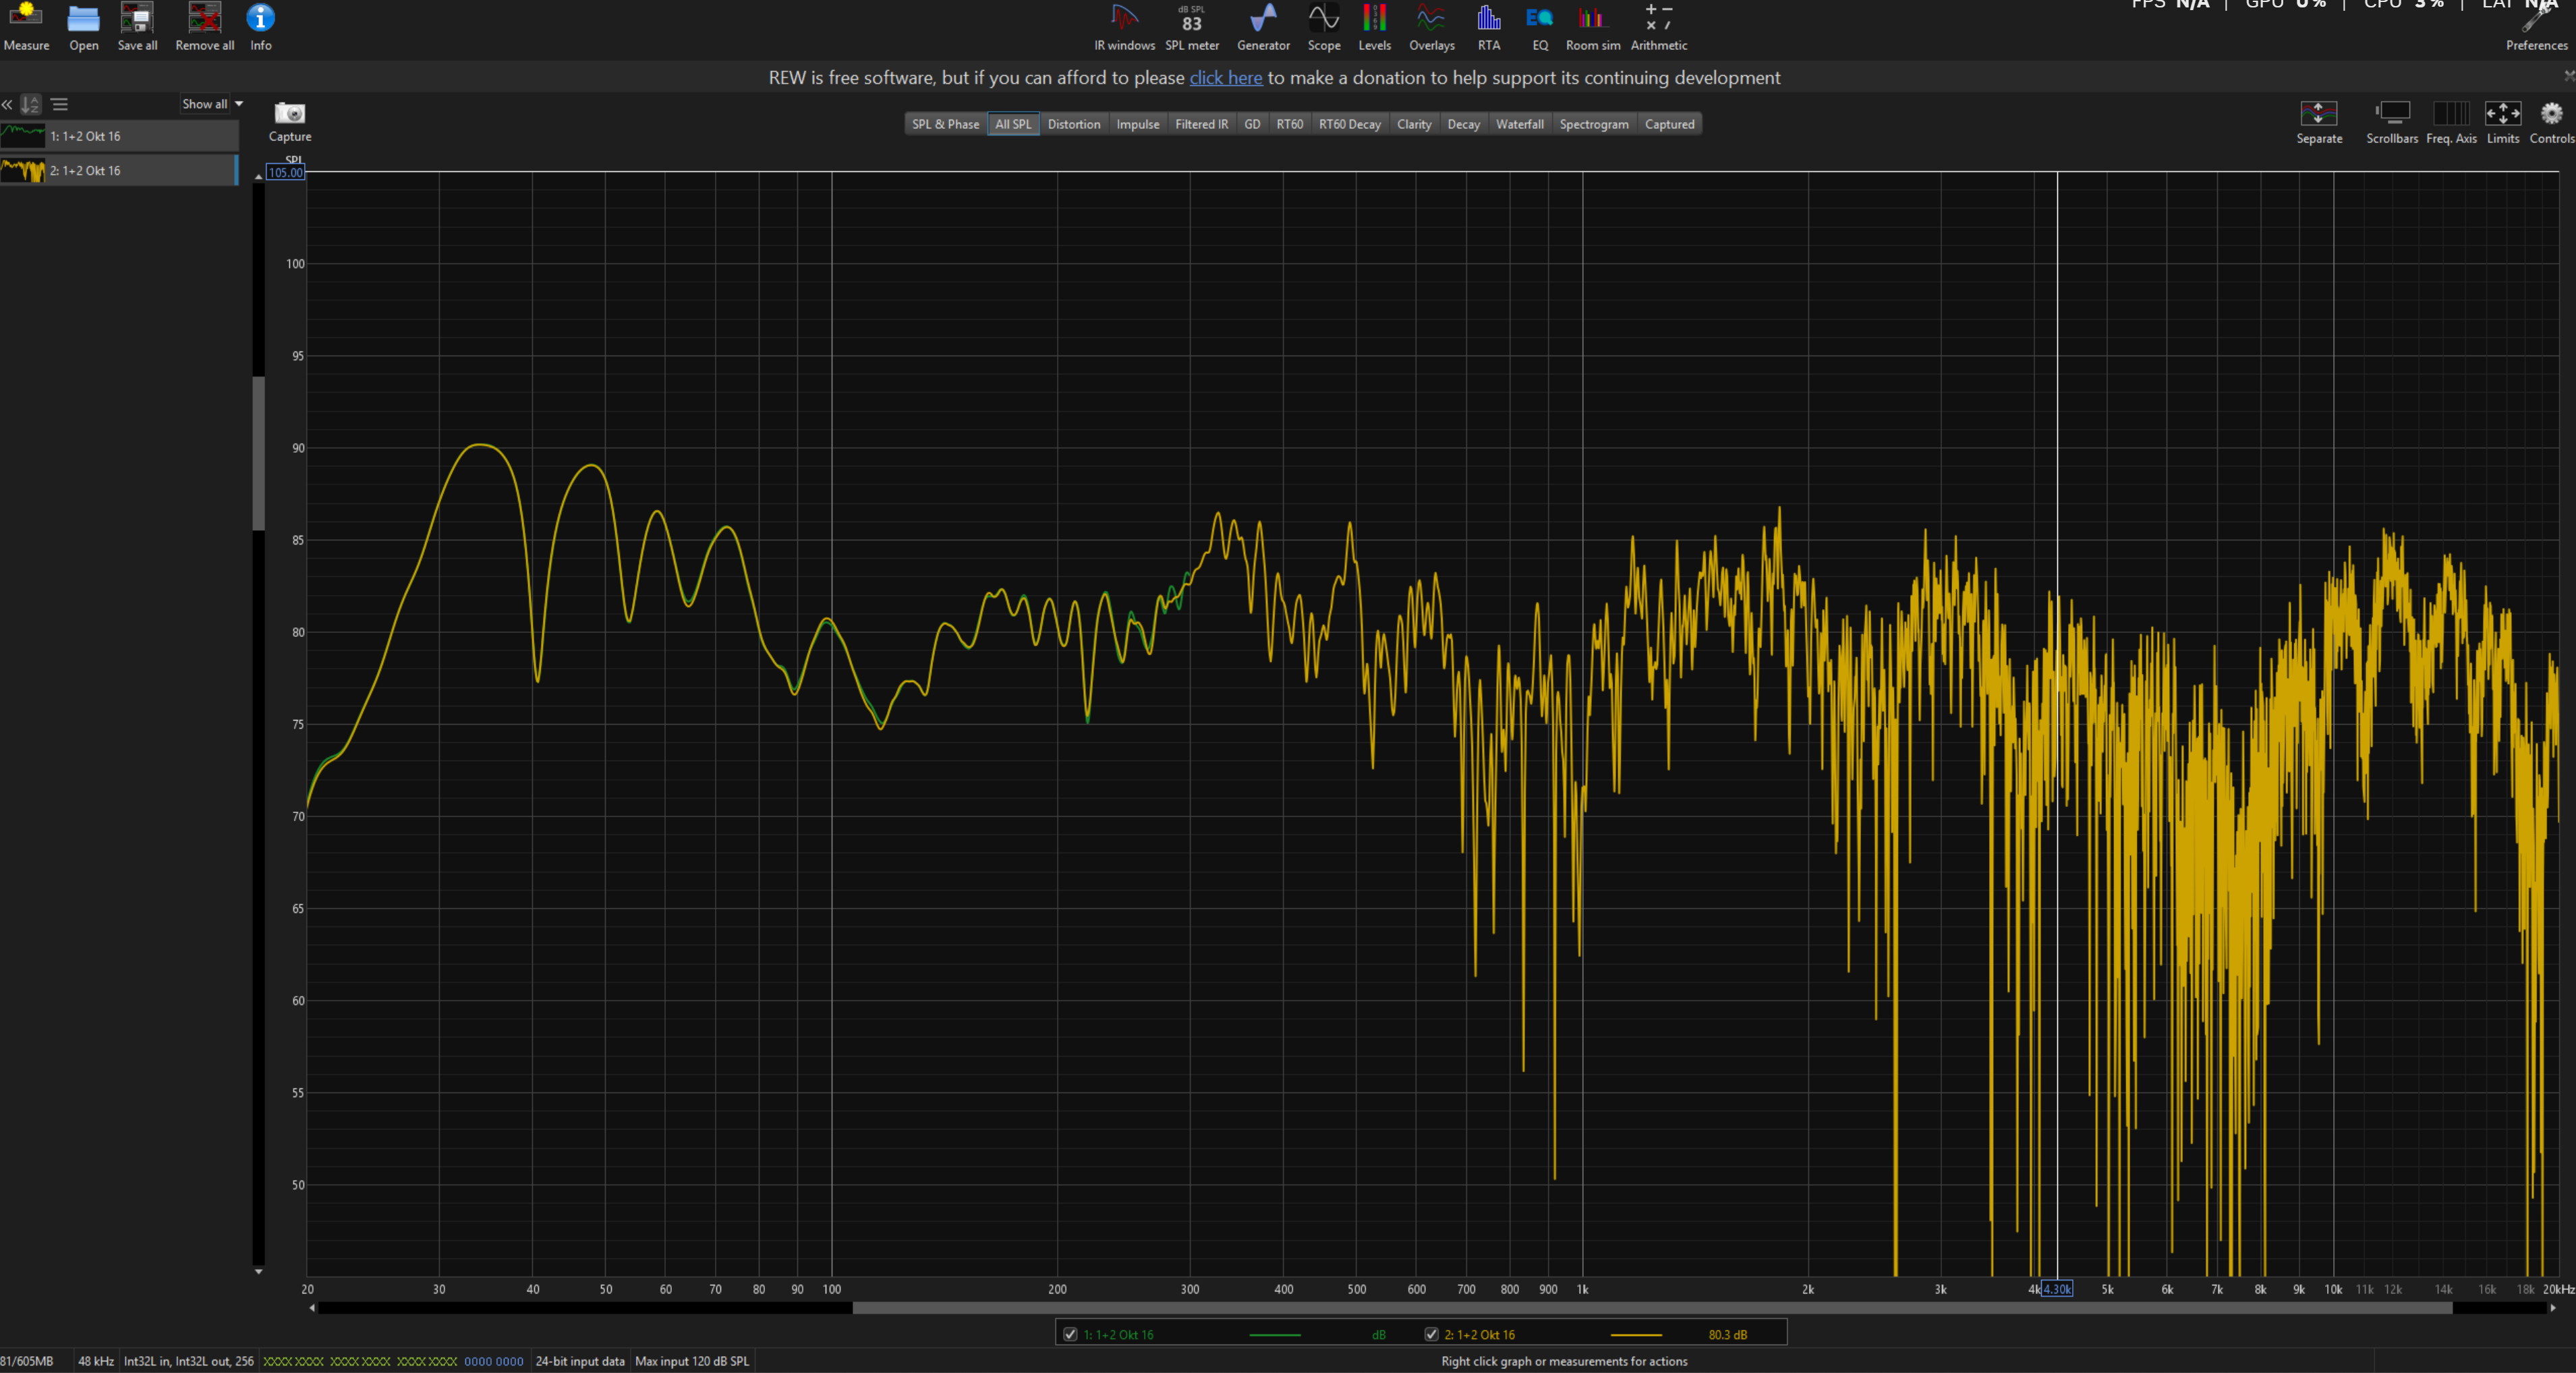Uncheck trace 2: 1+2 Okt 16 checkbox
Viewport: 2576px width, 1373px height.
[x=1431, y=1334]
